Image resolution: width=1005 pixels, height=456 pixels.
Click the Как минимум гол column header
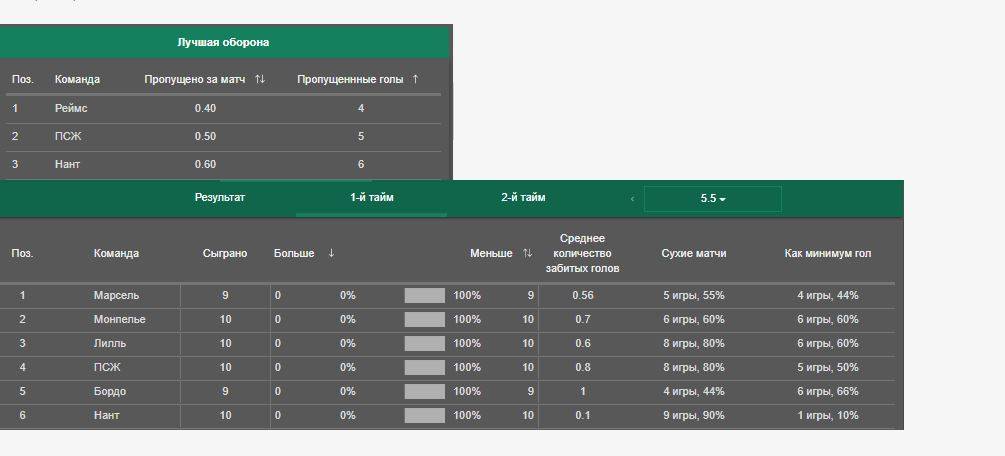(828, 253)
